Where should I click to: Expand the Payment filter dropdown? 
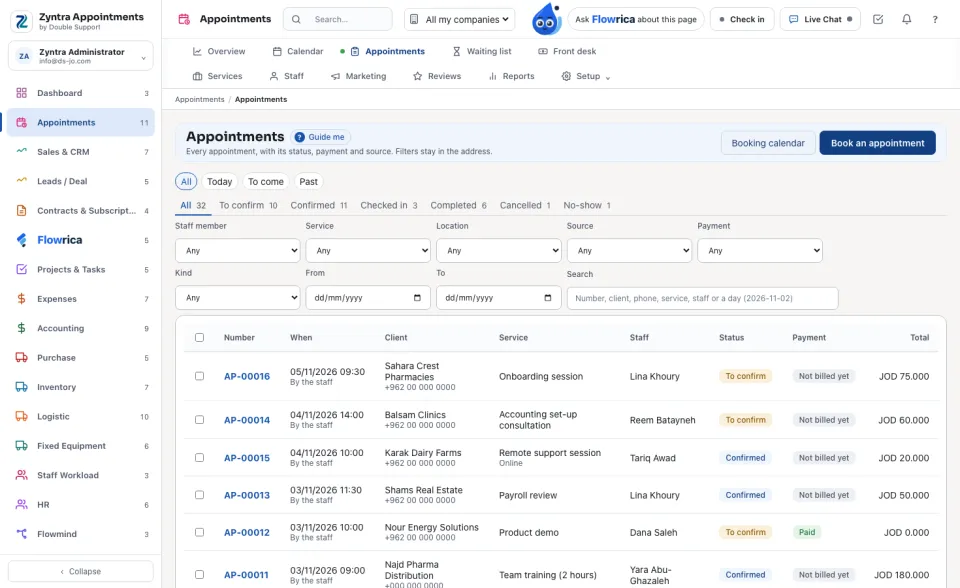click(x=760, y=251)
